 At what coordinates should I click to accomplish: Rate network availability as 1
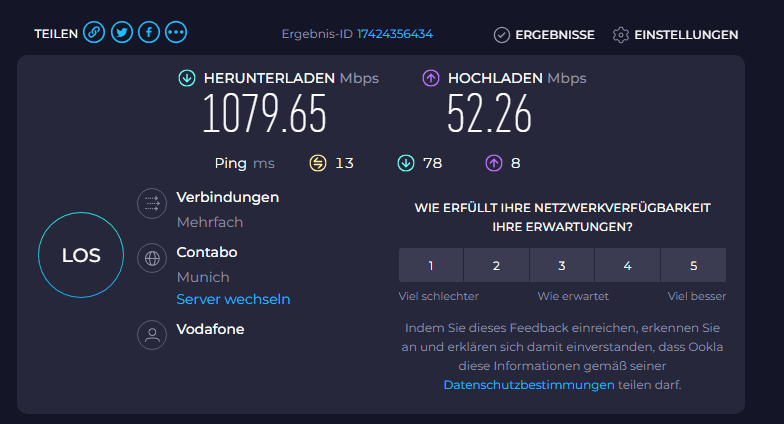point(431,265)
